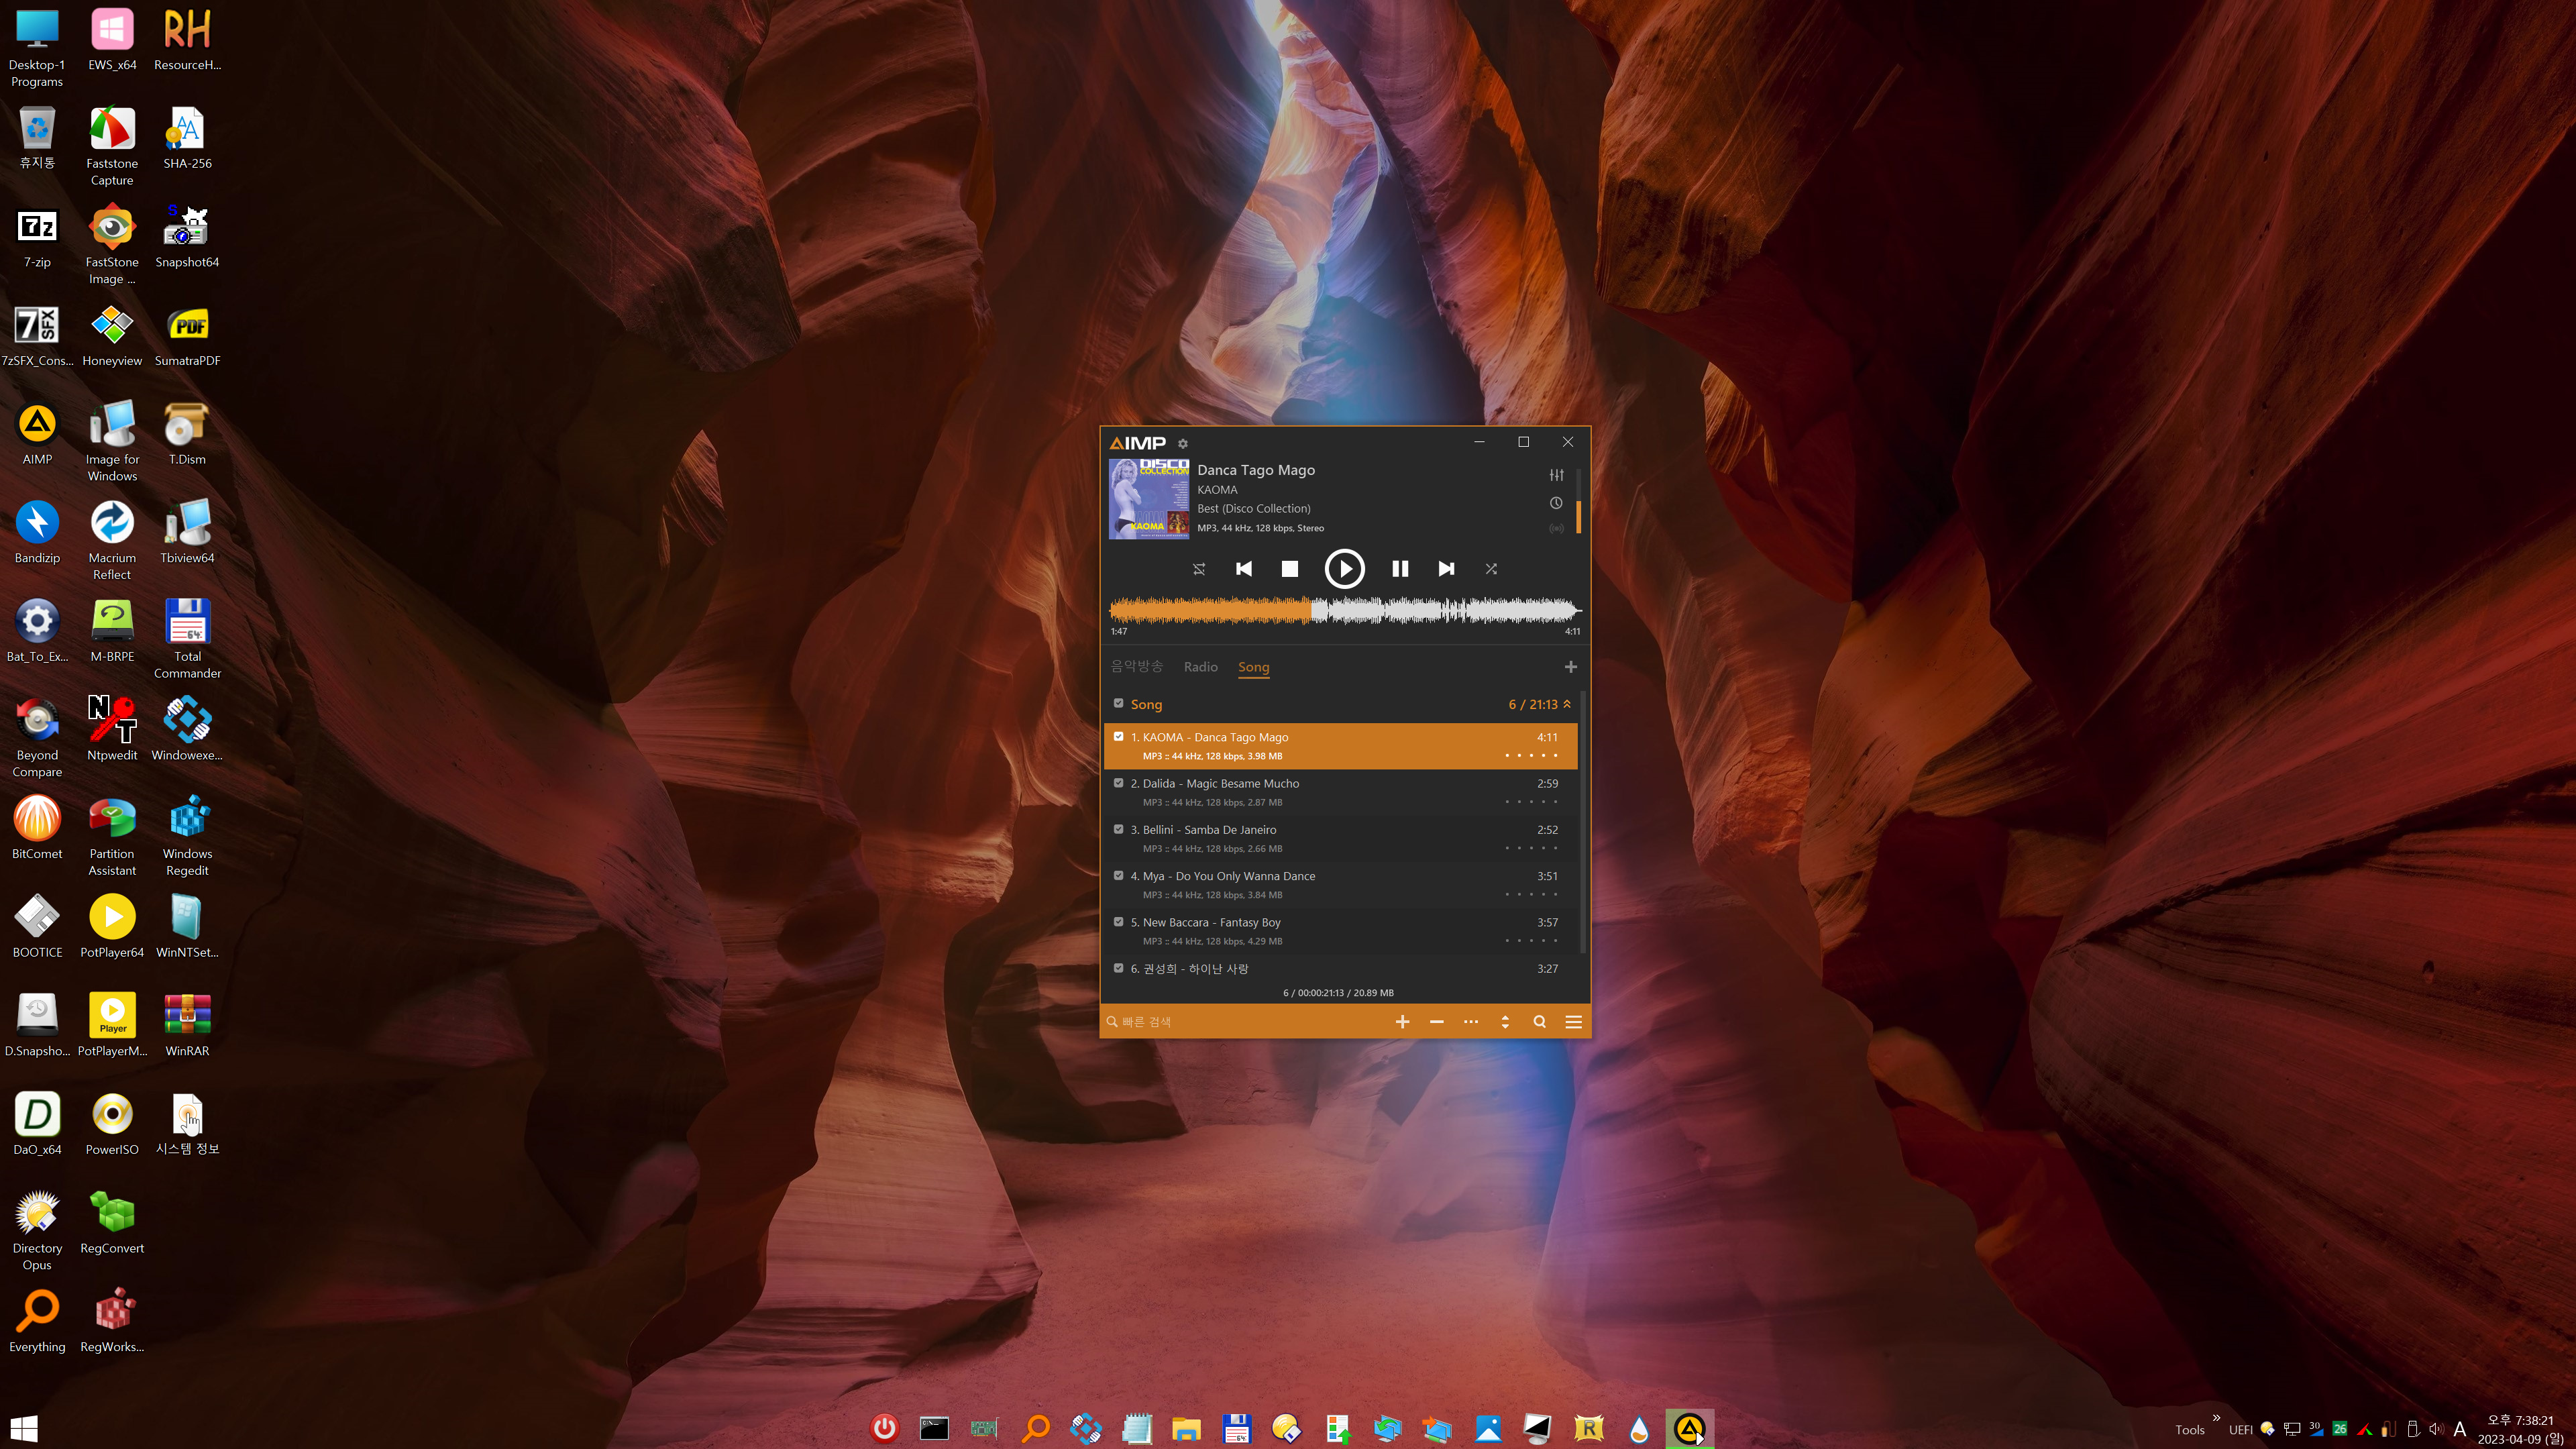
Task: Uncheck track 4 Mya checkbox
Action: click(1118, 875)
